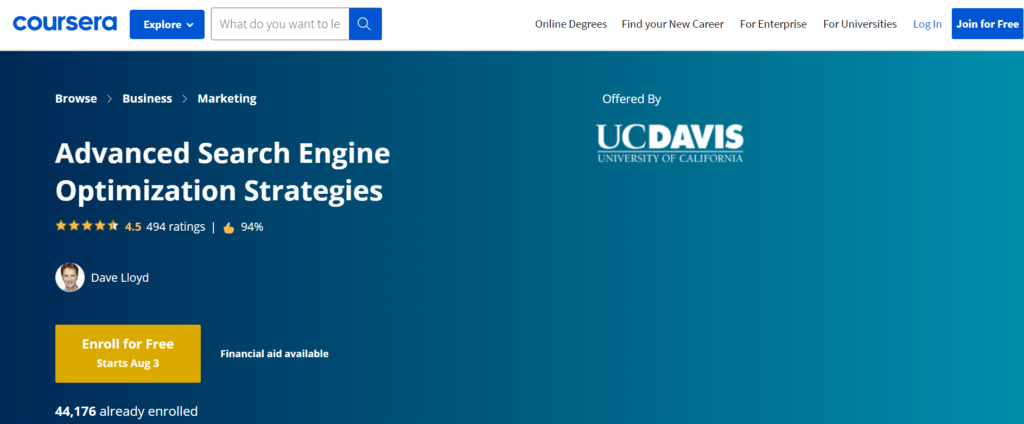Open instructor Dave Lloyd name link
The image size is (1024, 424).
coord(120,278)
